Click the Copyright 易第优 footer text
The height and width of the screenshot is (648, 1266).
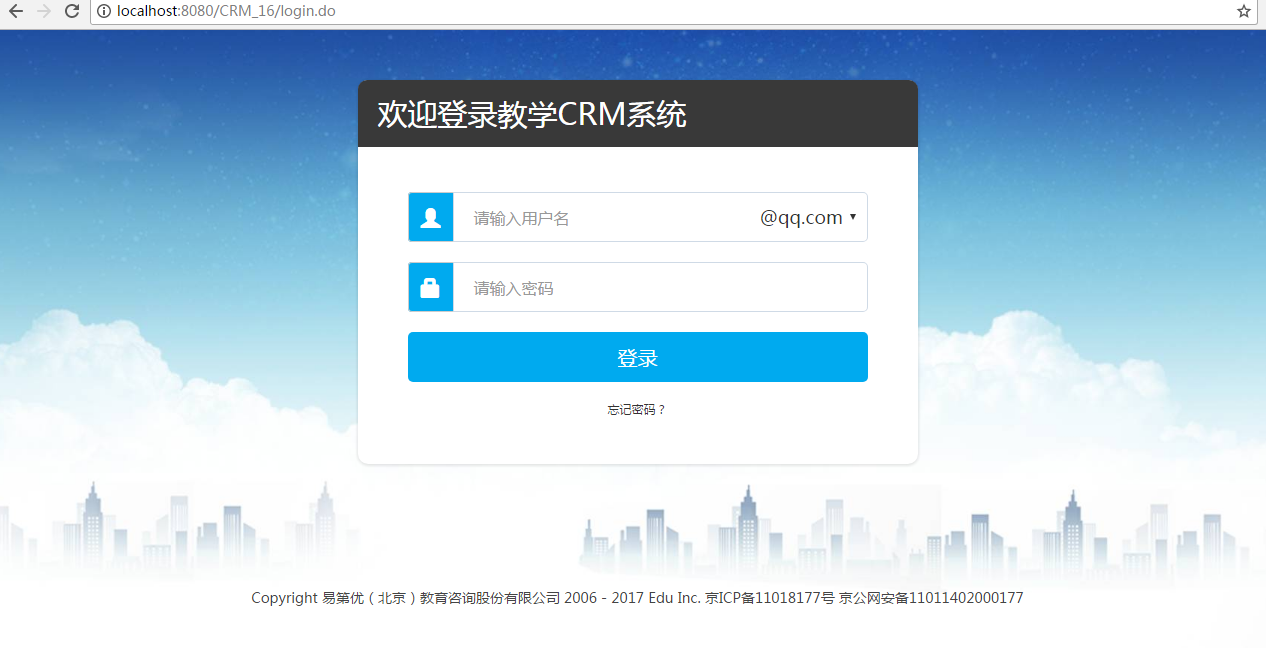[637, 598]
